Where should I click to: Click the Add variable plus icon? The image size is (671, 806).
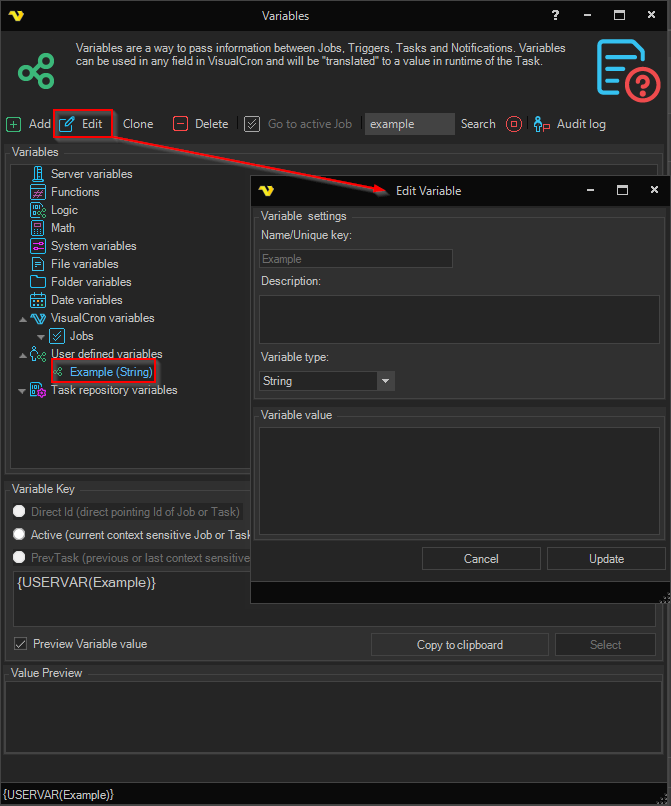click(13, 124)
